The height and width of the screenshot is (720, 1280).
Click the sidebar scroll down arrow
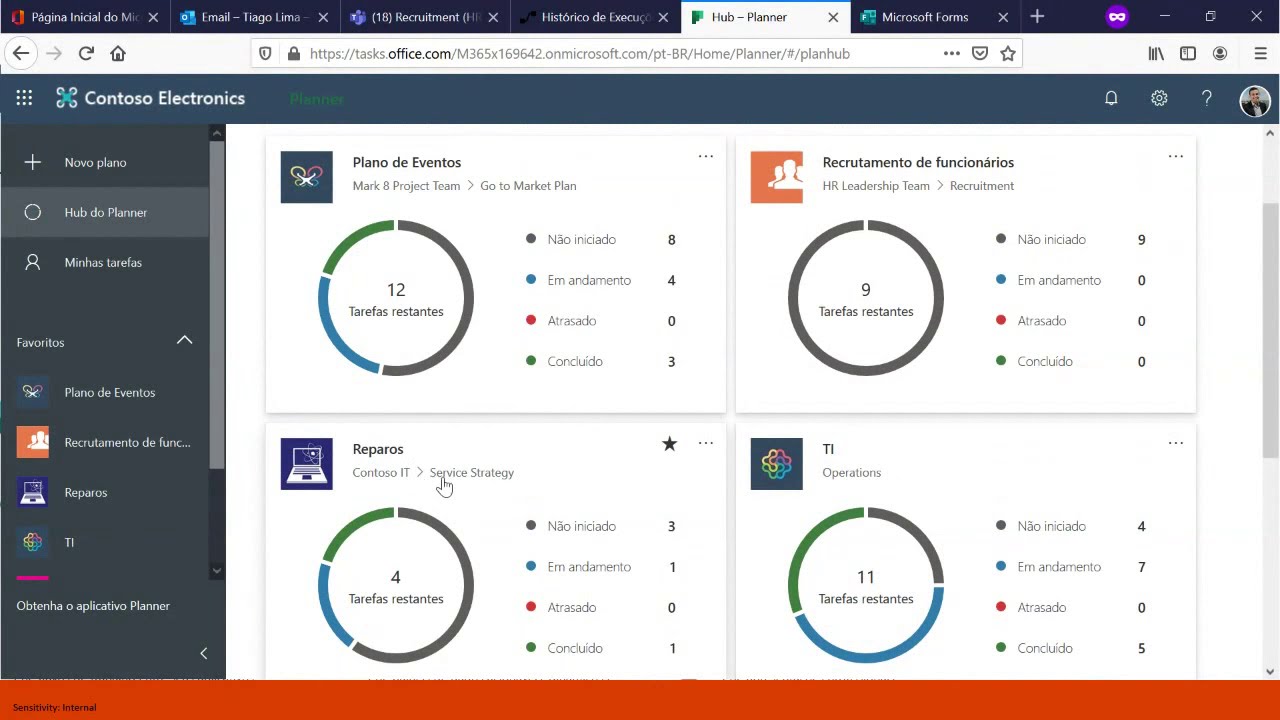[217, 570]
